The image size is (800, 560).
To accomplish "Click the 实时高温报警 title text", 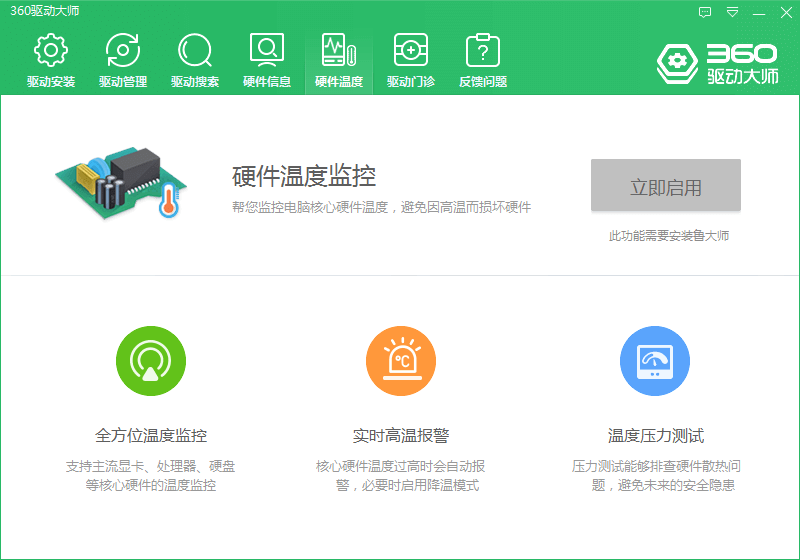I will point(401,436).
